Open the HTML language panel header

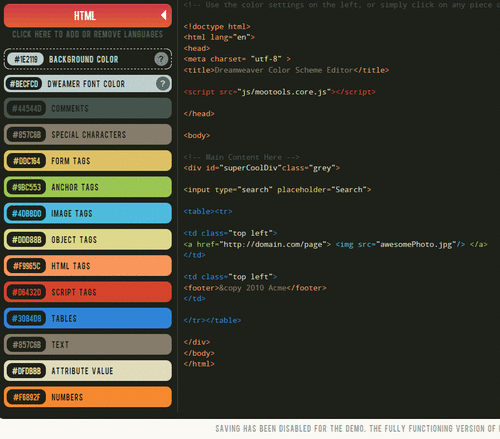(88, 16)
